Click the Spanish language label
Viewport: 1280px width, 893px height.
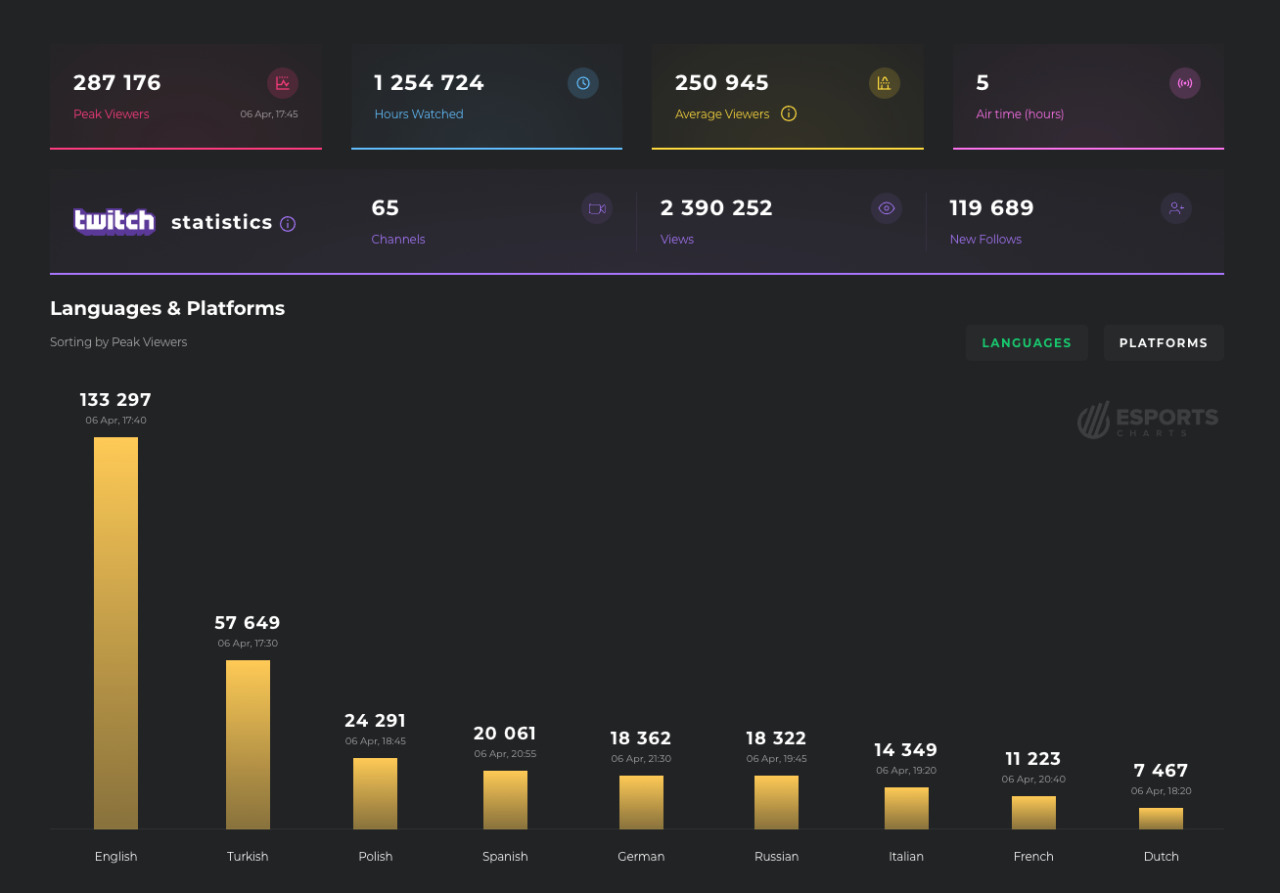(x=505, y=857)
